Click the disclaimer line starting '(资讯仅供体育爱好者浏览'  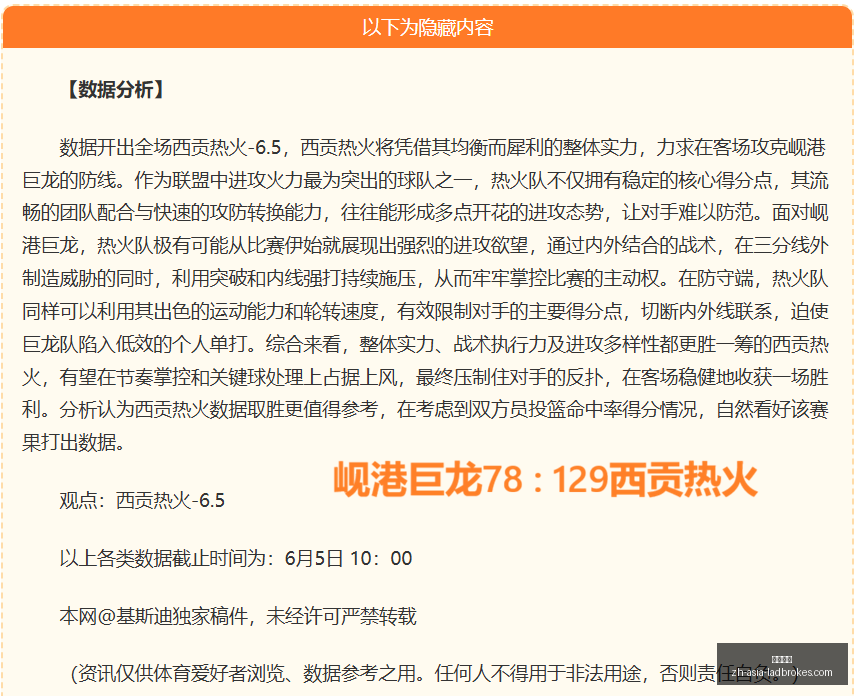tap(435, 674)
